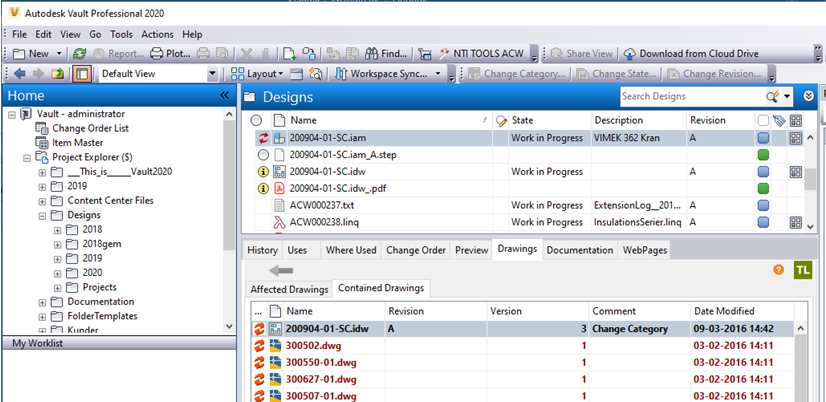Click the Up one folder icon
Image resolution: width=826 pixels, height=402 pixels.
coord(57,74)
